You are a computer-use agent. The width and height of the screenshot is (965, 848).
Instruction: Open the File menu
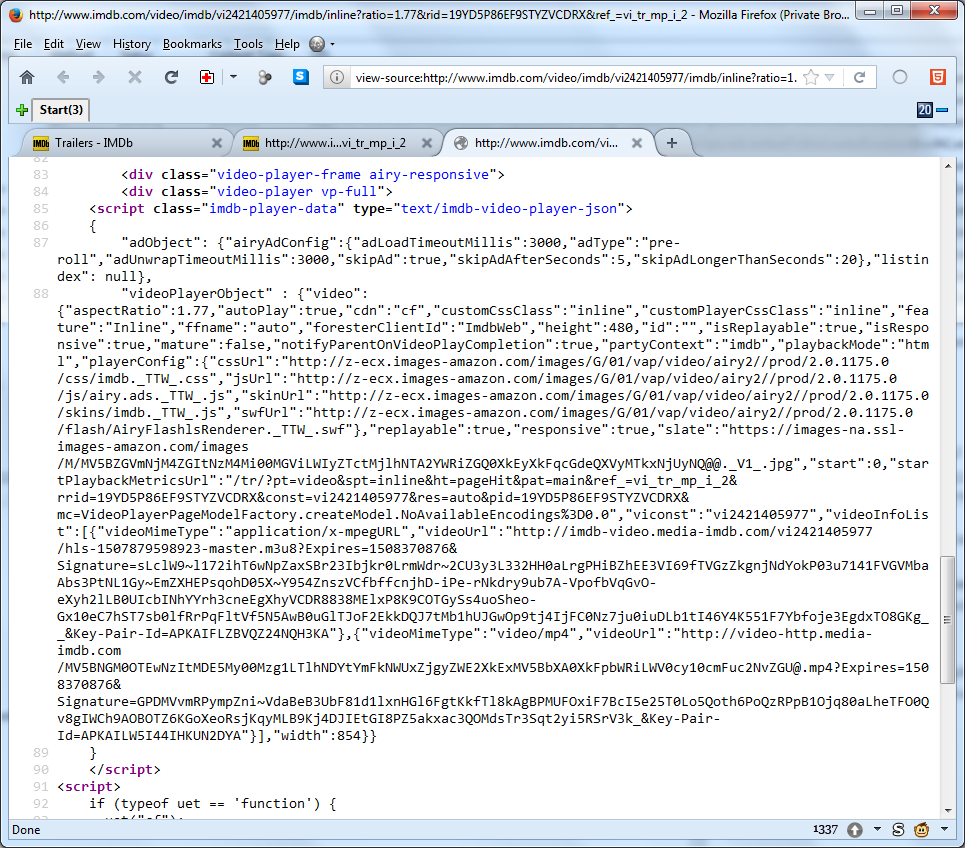23,44
